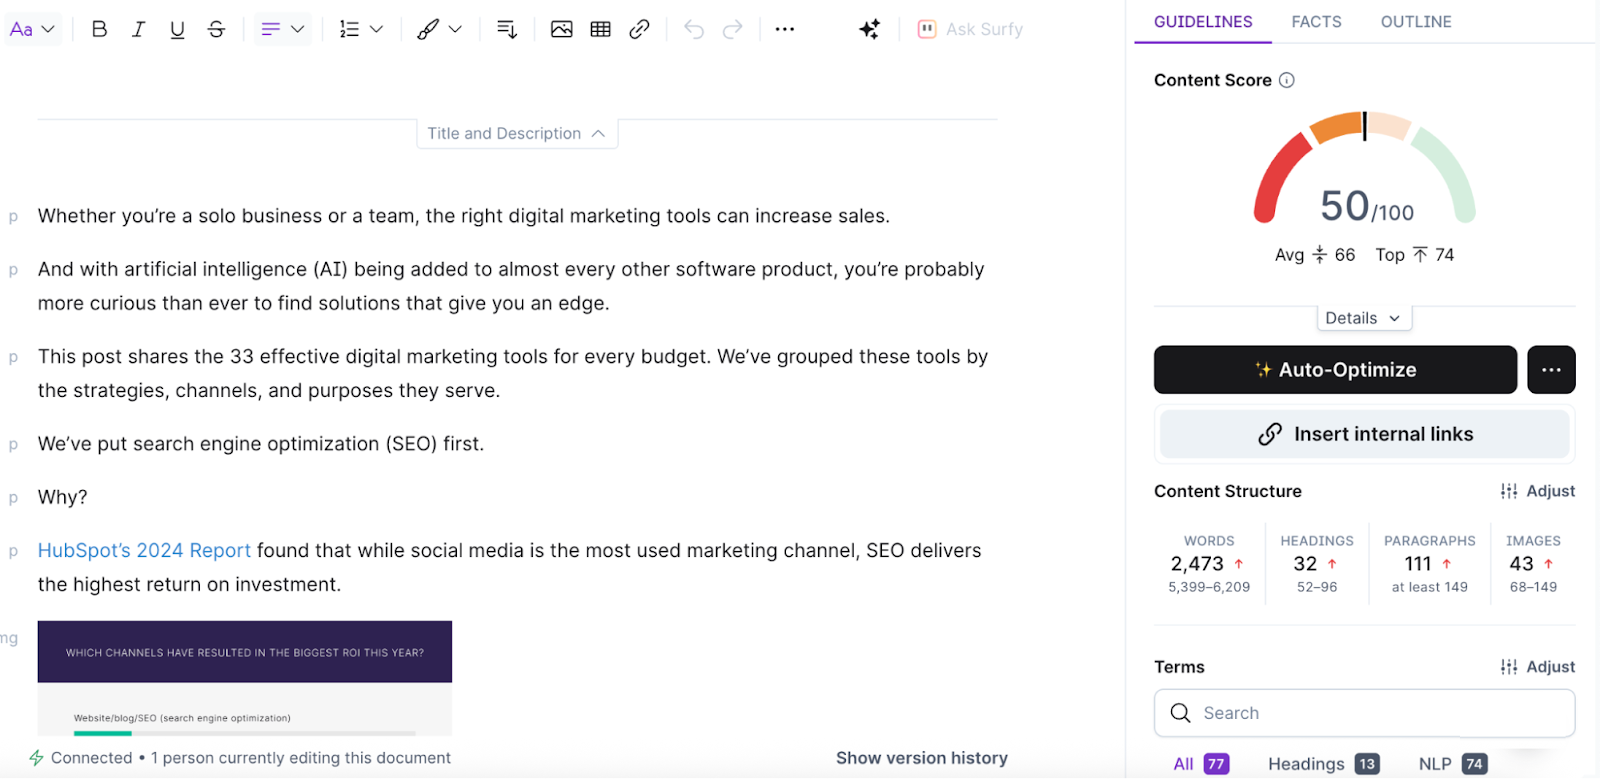
Task: Switch to the GUIDELINES tab
Action: click(1203, 22)
